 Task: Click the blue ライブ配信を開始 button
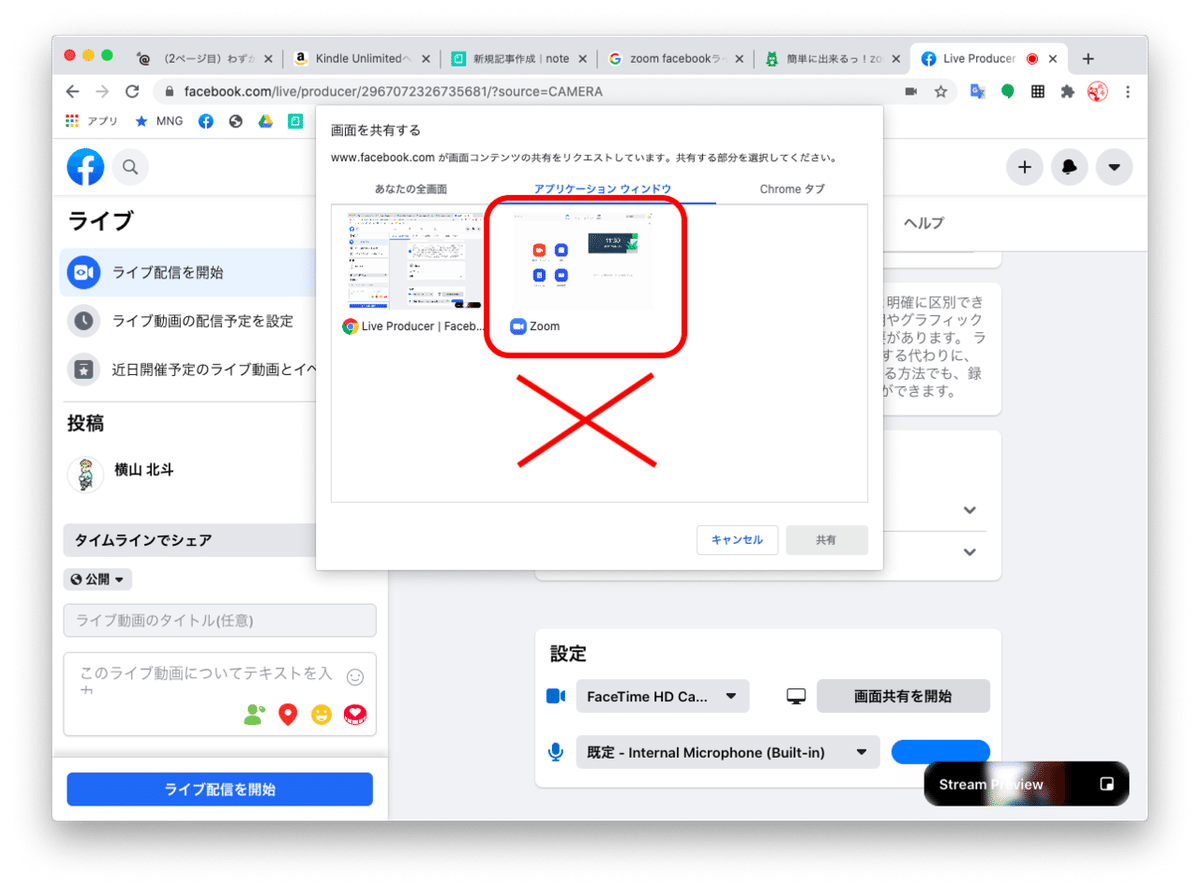219,789
